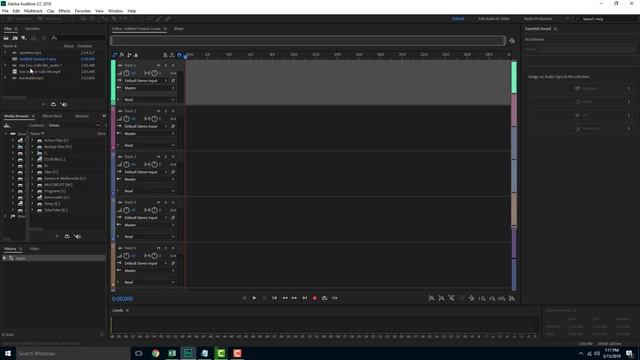Expand the first file row in Files panel
This screenshot has width=640, height=360.
[5, 53]
